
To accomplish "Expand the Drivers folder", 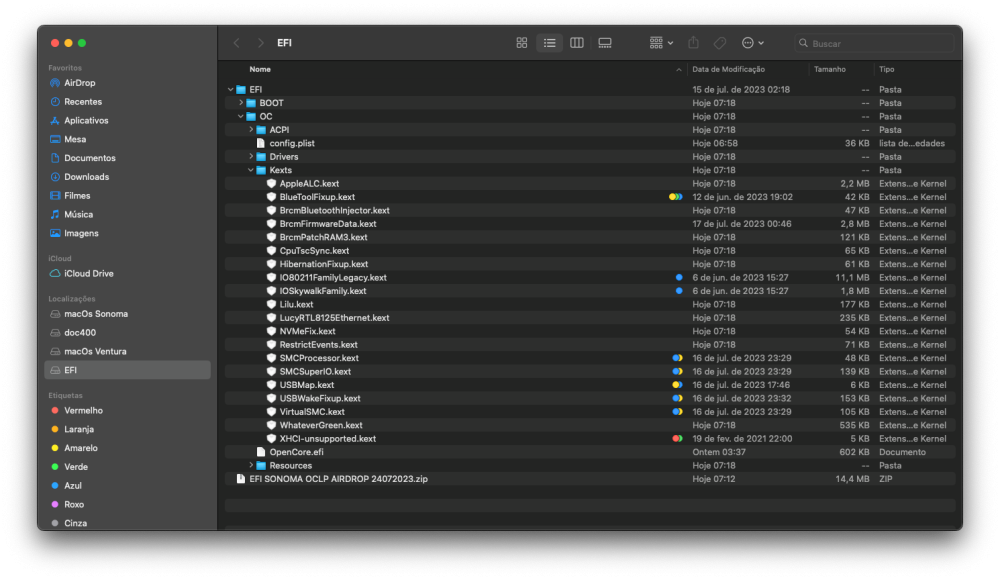I will pyautogui.click(x=251, y=156).
